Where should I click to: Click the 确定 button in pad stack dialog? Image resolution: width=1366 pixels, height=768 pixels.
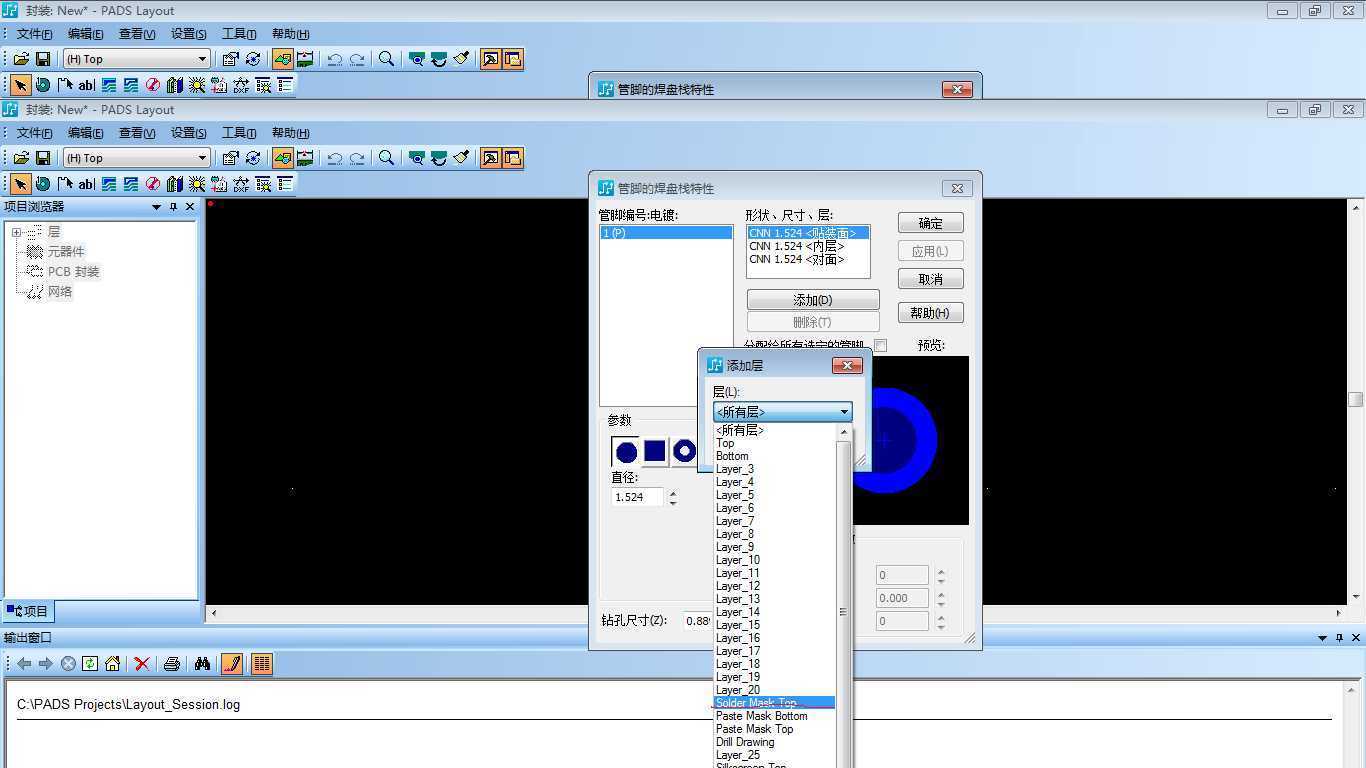pos(930,223)
